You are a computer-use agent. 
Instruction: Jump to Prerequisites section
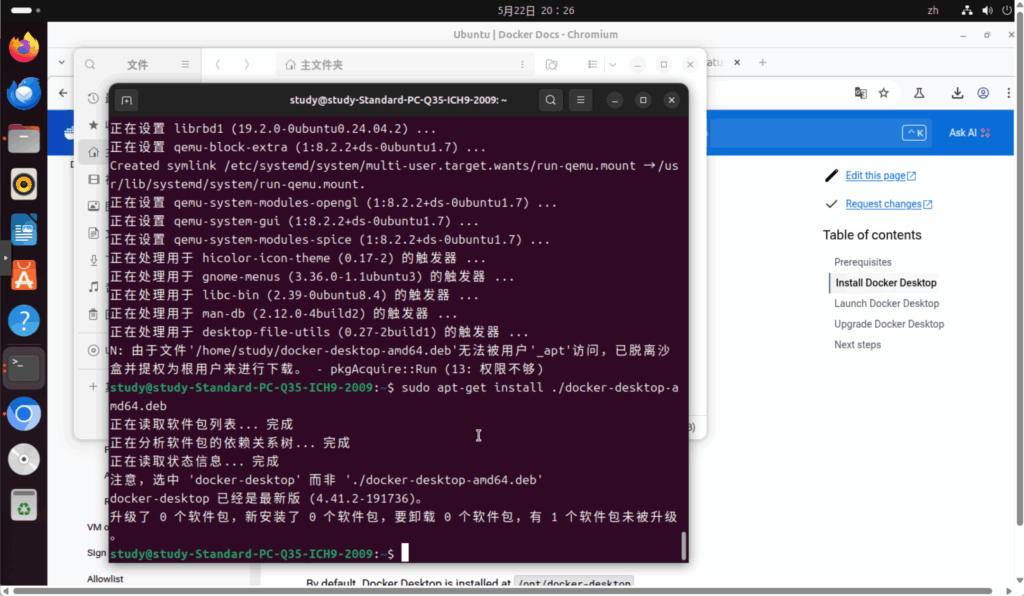point(862,262)
